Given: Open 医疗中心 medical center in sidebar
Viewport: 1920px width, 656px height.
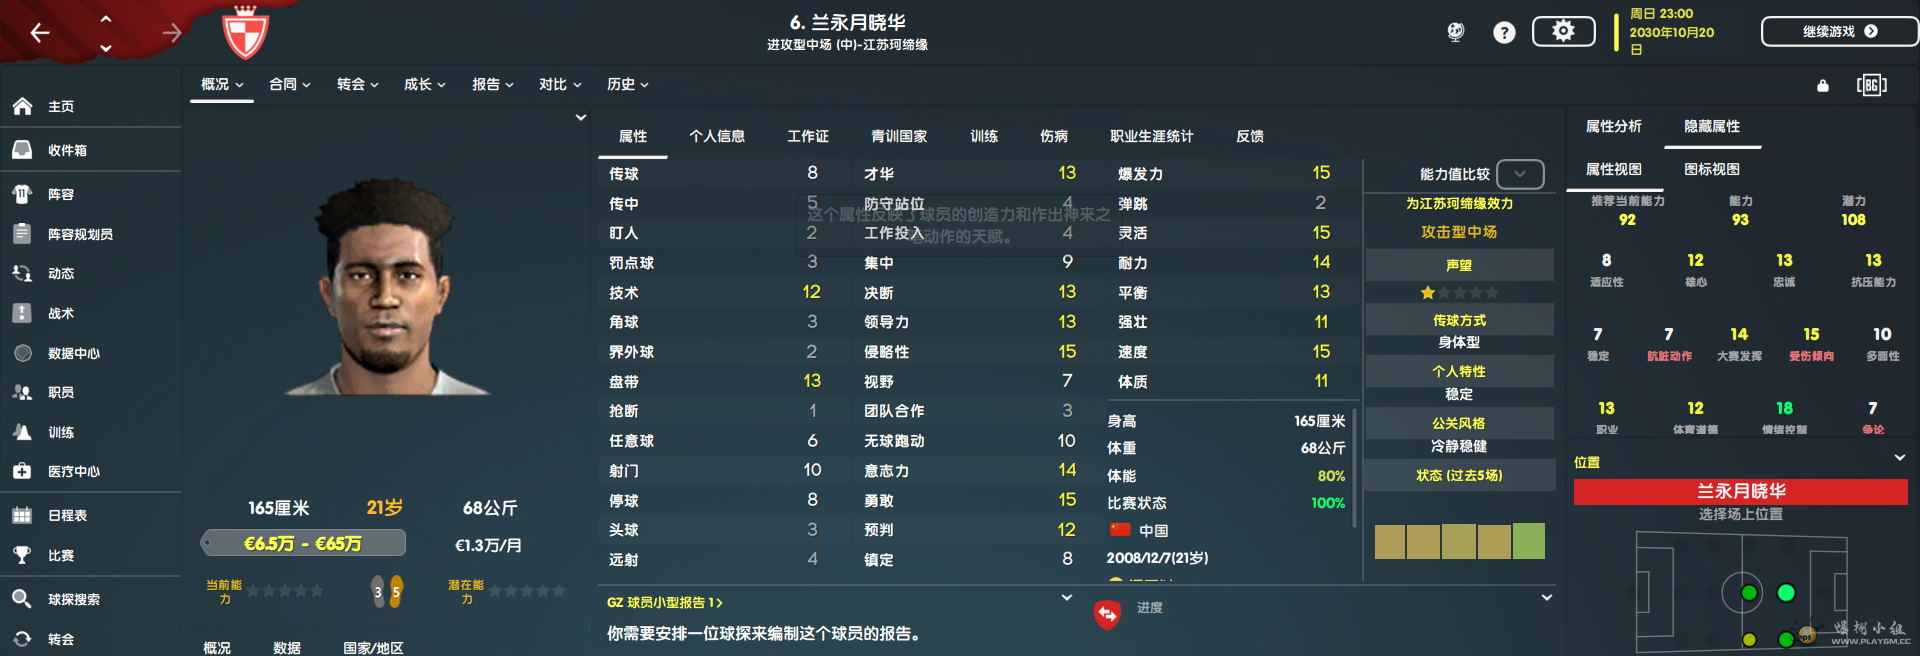Looking at the screenshot, I should point(73,471).
